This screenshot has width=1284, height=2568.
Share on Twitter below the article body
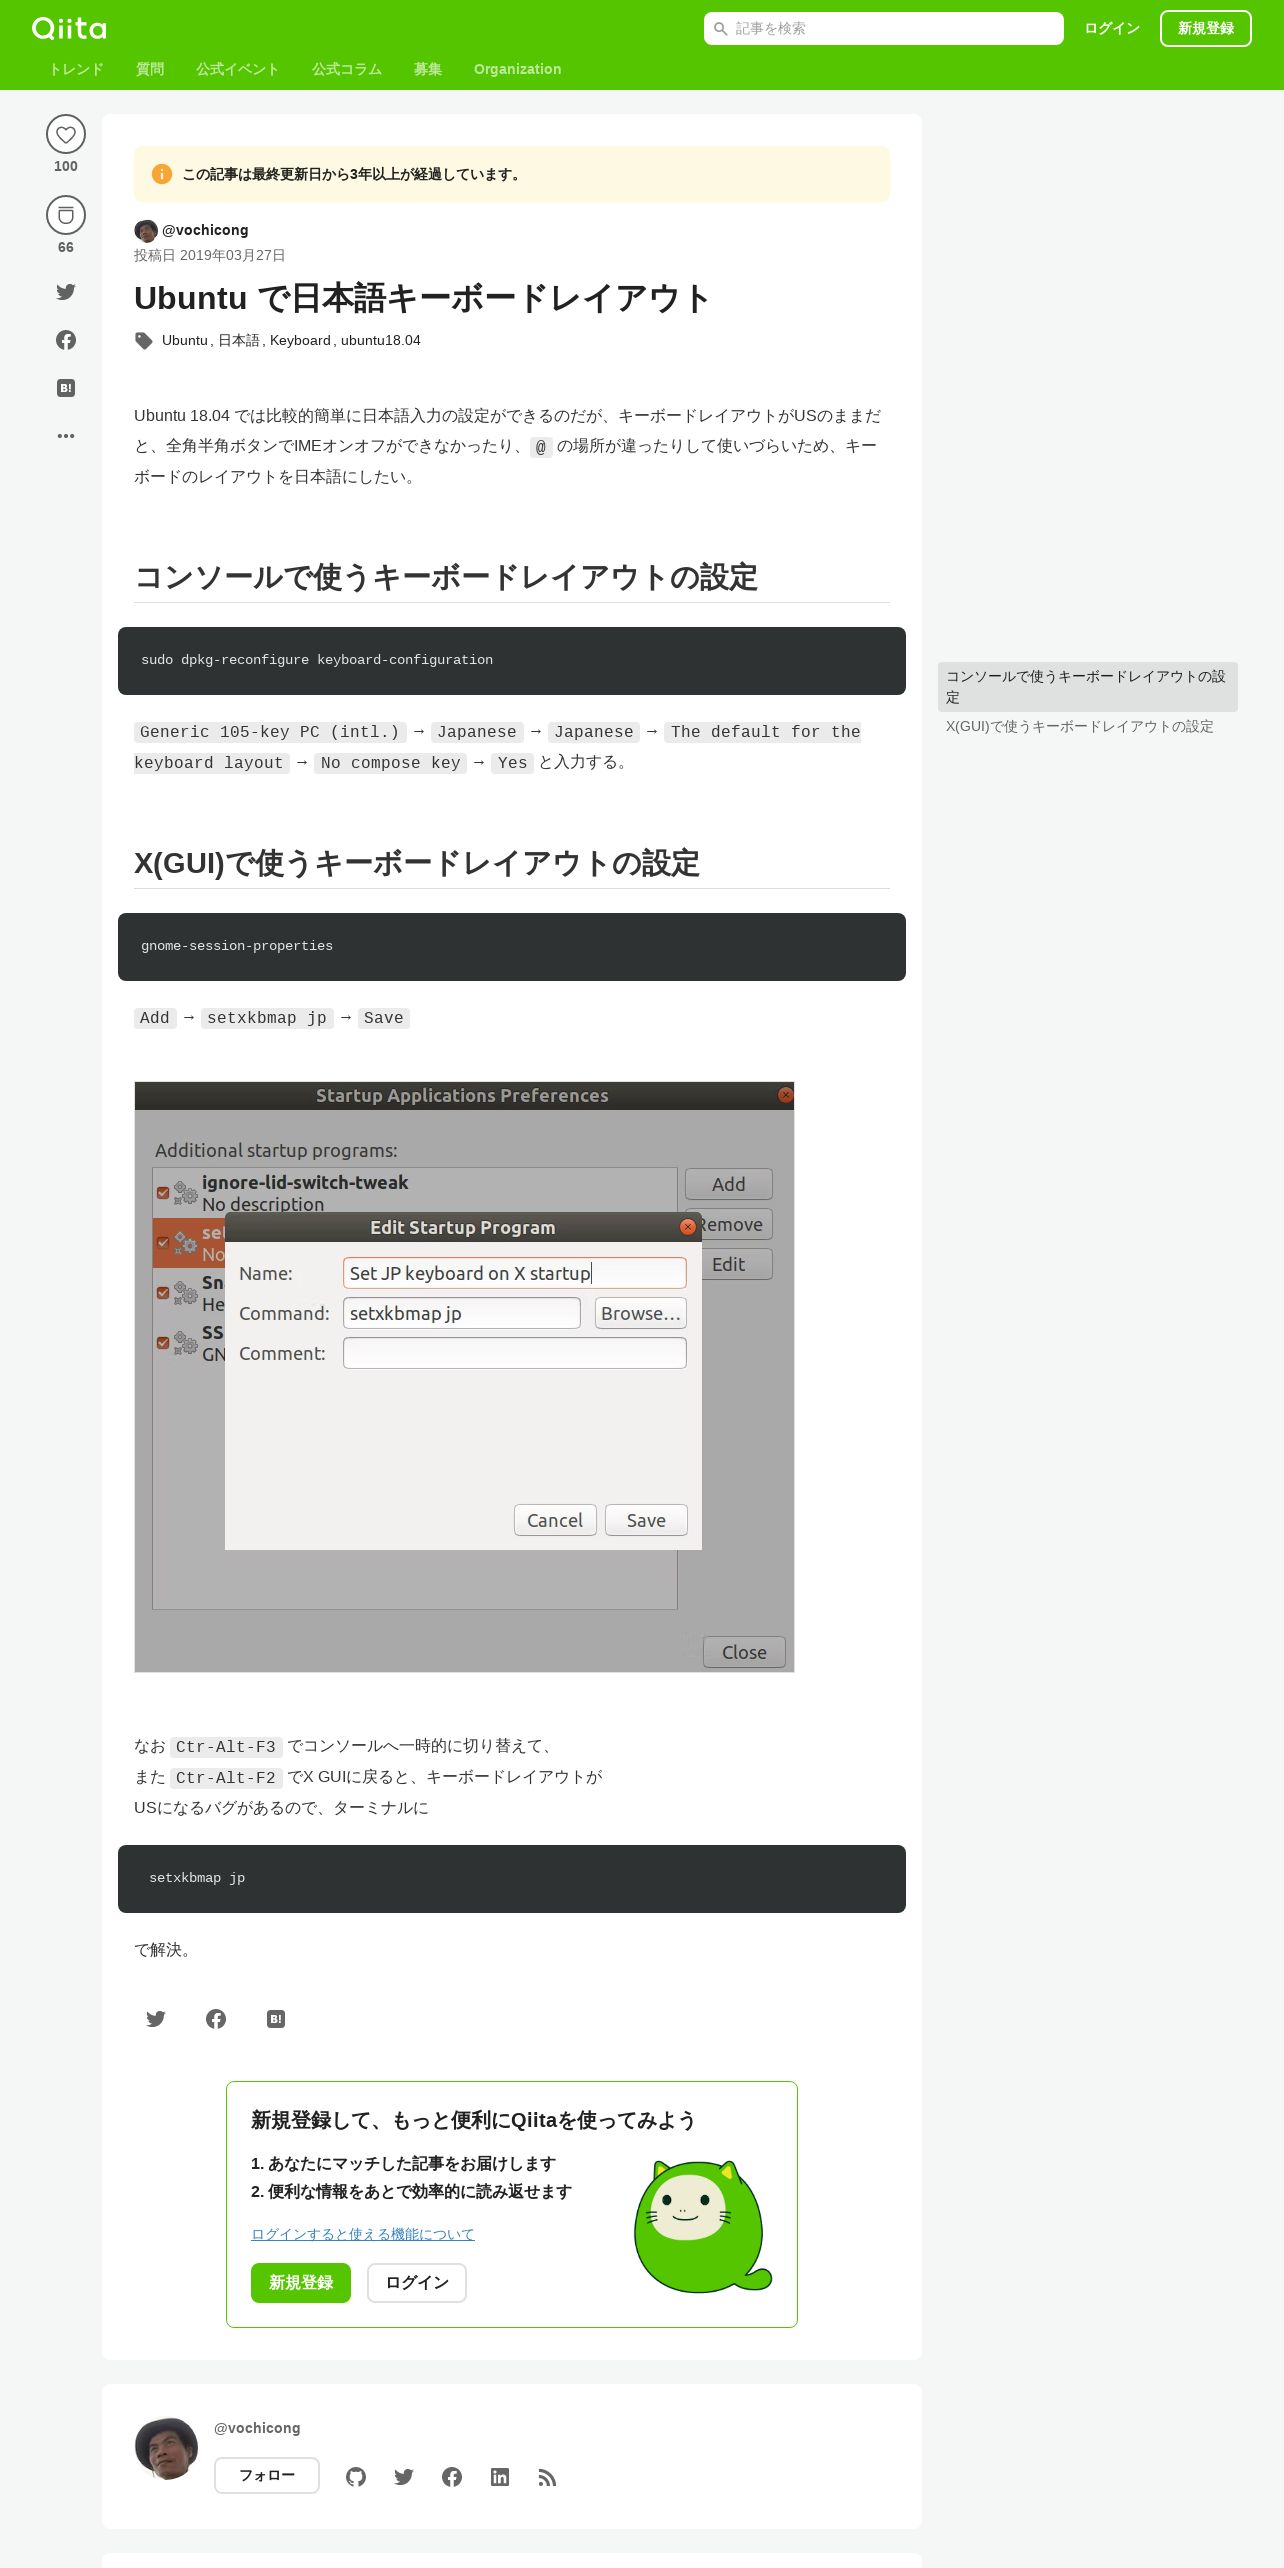pos(156,2019)
